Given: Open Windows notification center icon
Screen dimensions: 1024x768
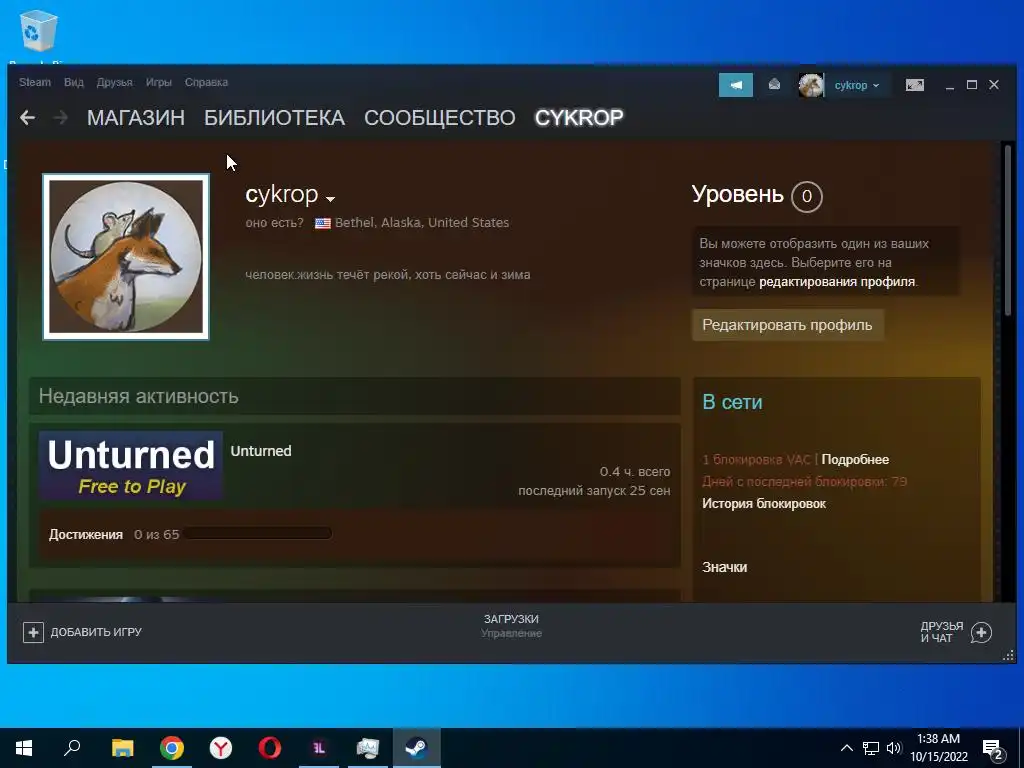Looking at the screenshot, I should (x=993, y=748).
